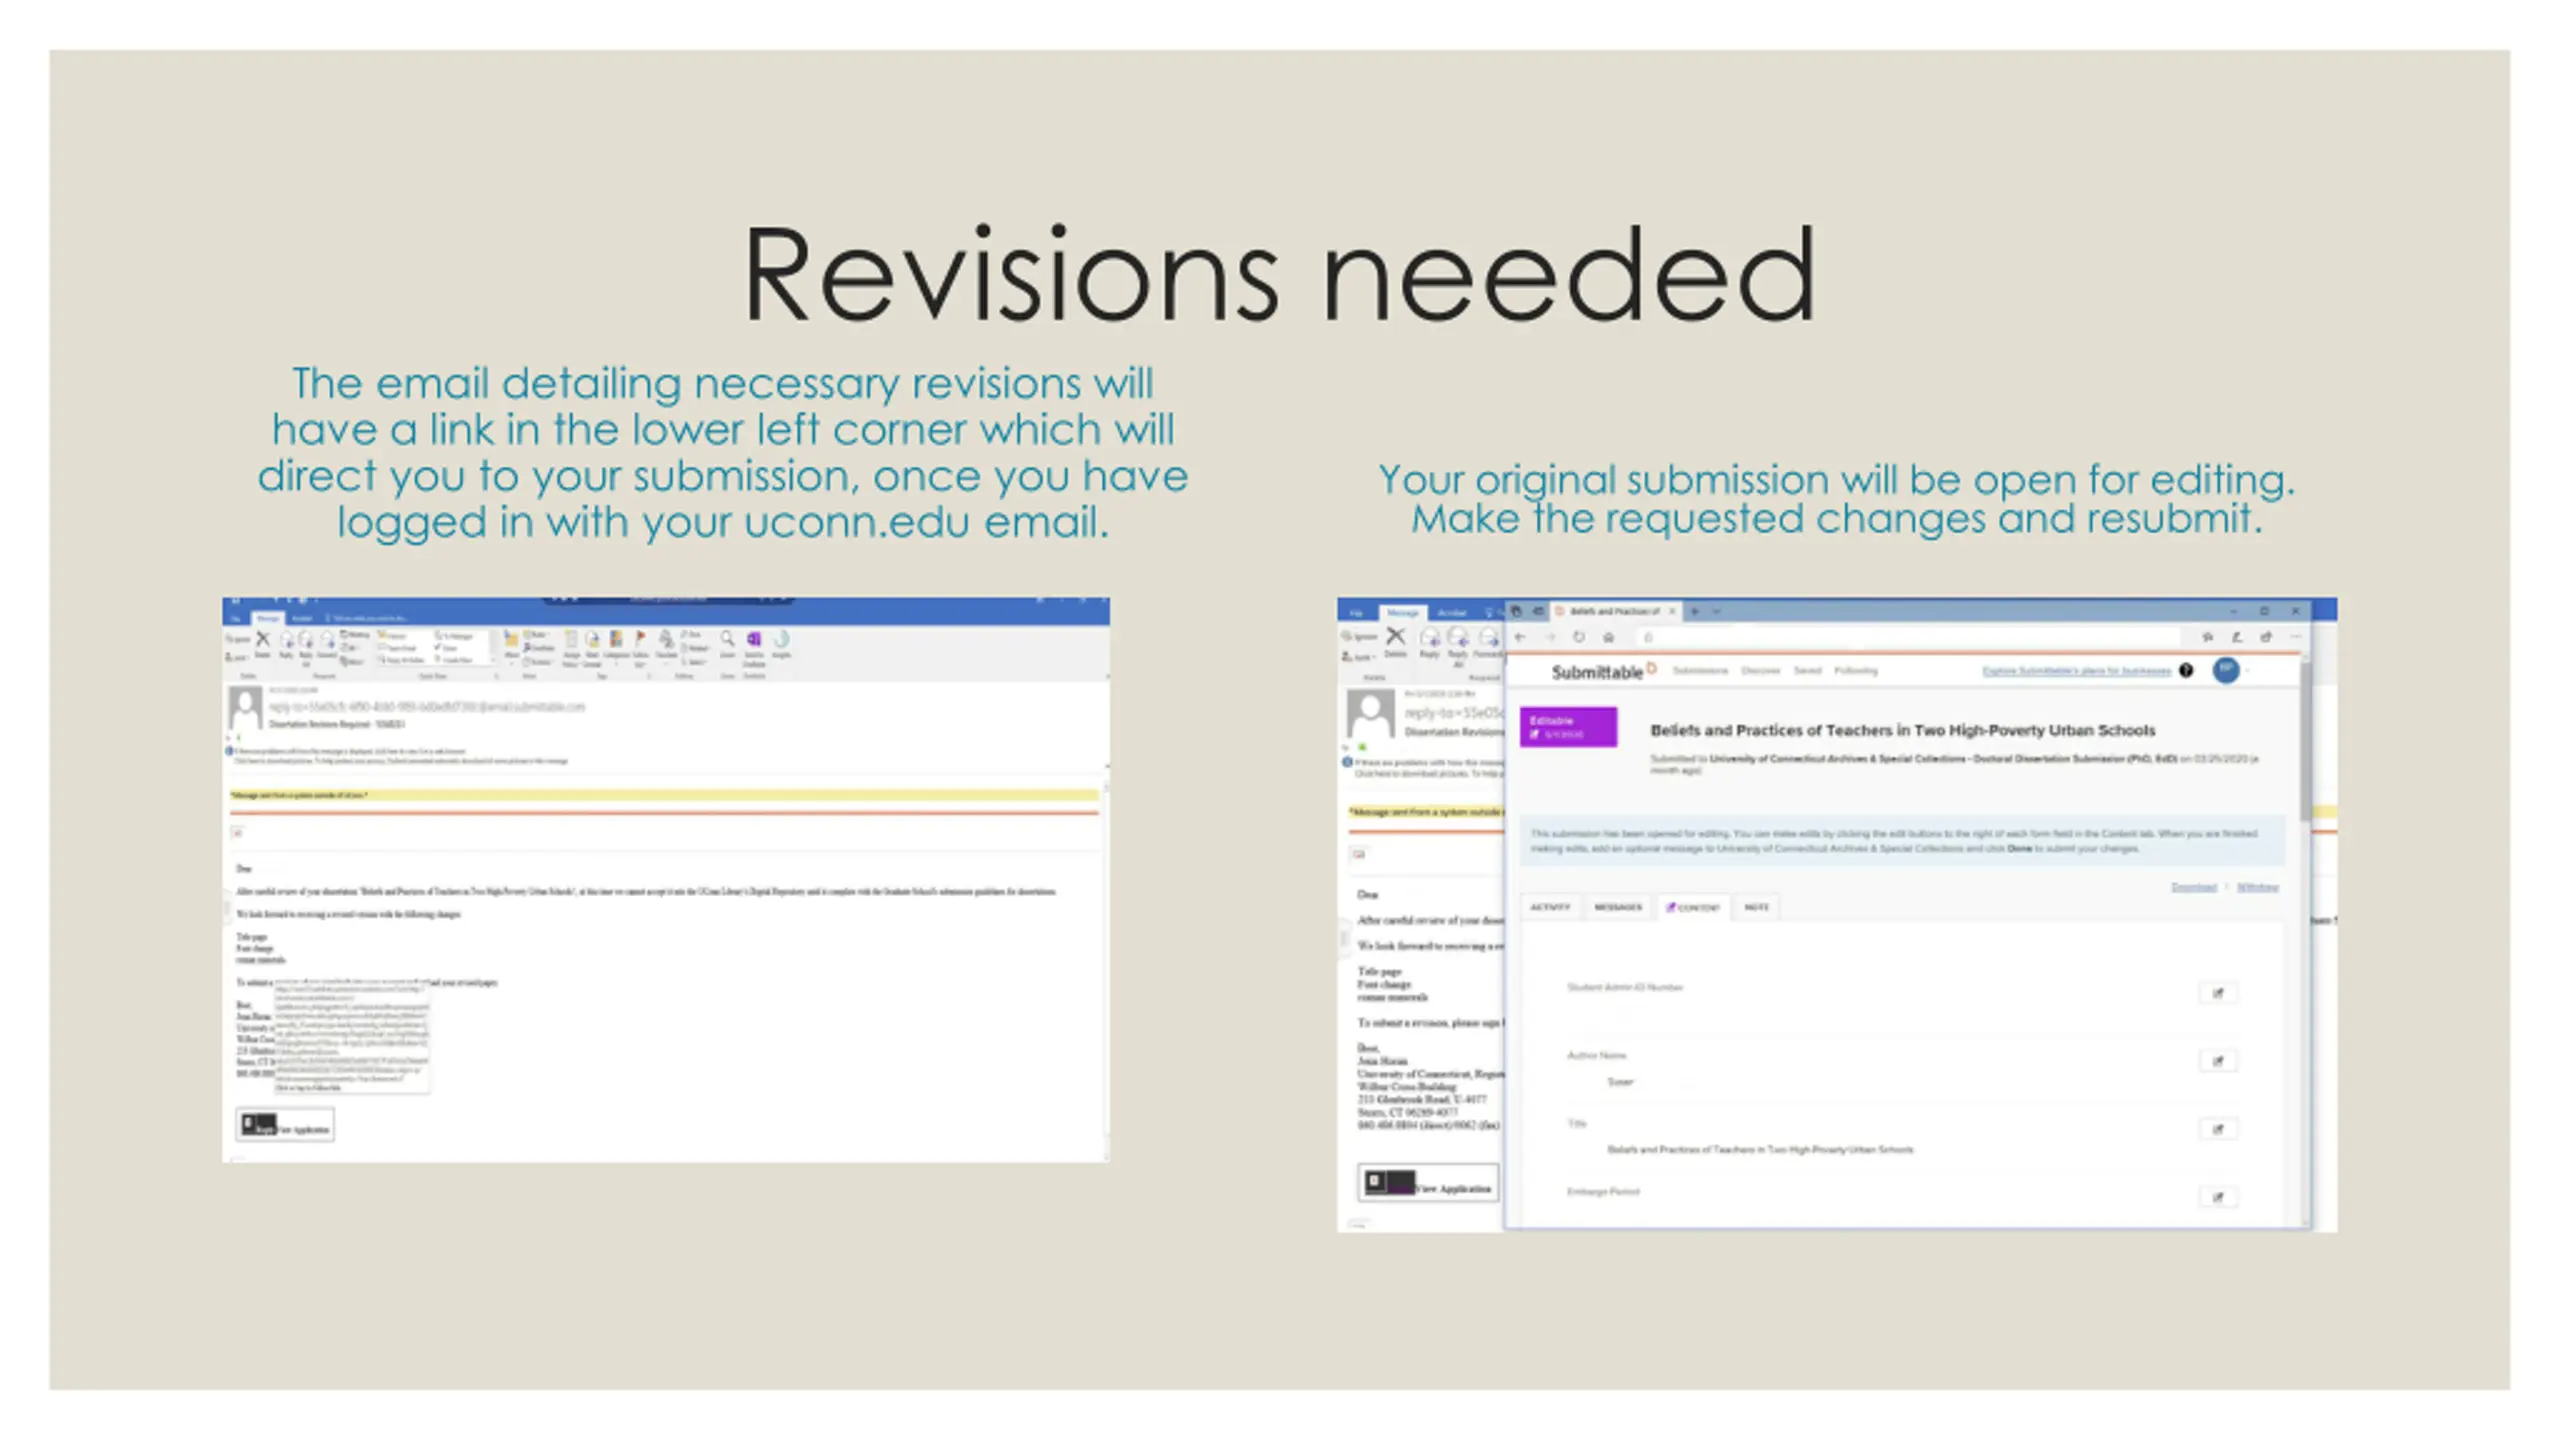The height and width of the screenshot is (1440, 2560).
Task: Expand the browser more options ellipsis menu
Action: (x=2295, y=637)
